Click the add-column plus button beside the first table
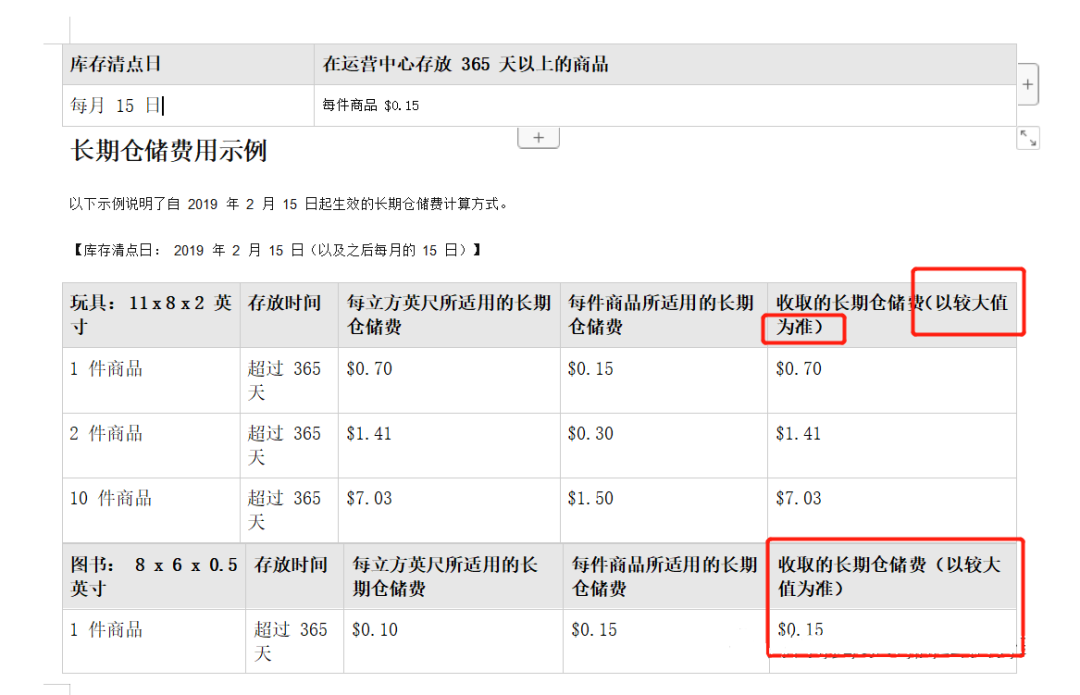The image size is (1080, 695). 1028,84
